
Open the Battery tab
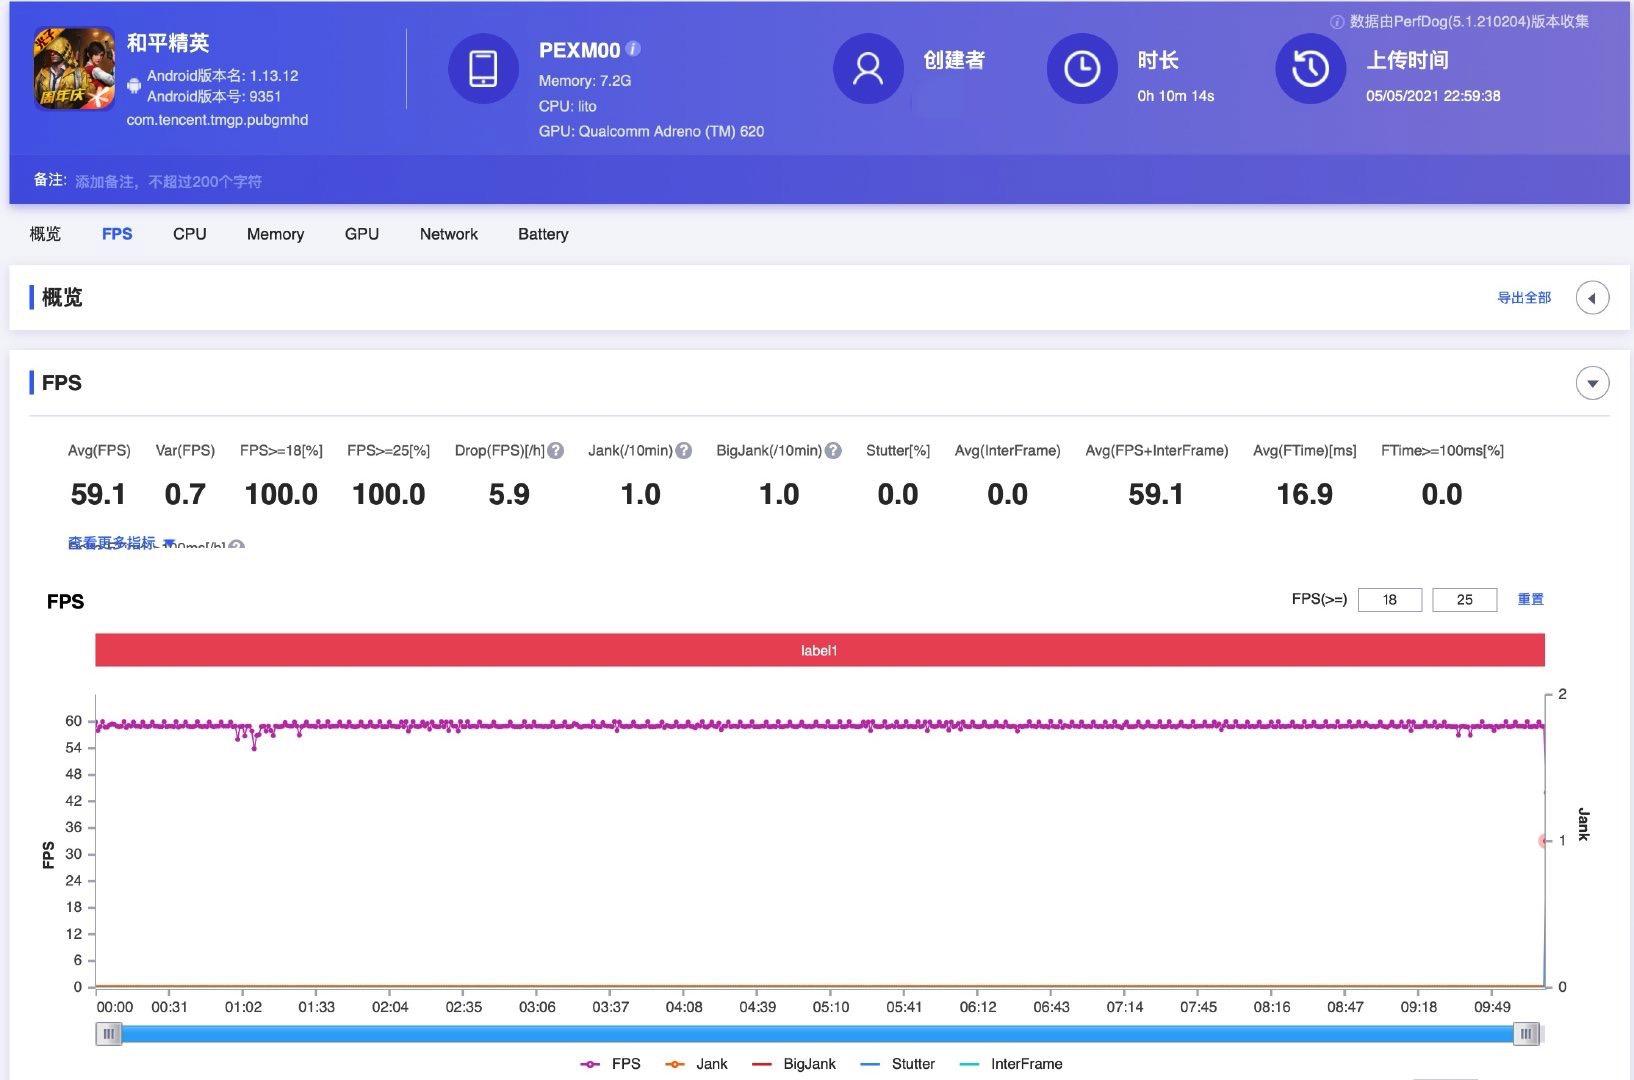coord(543,233)
